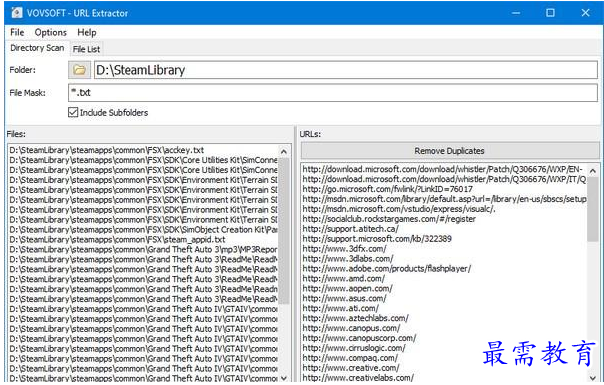This screenshot has width=604, height=385.
Task: Select the msdn.microsoft.com library default.asp URL
Action: coord(444,199)
